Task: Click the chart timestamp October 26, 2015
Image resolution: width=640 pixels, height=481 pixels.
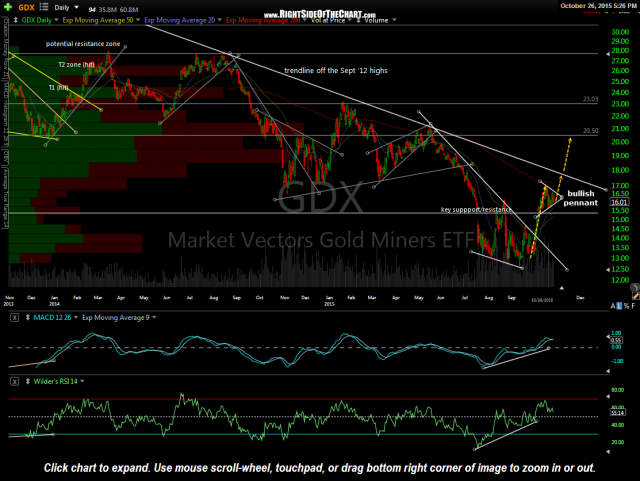Action: point(598,6)
